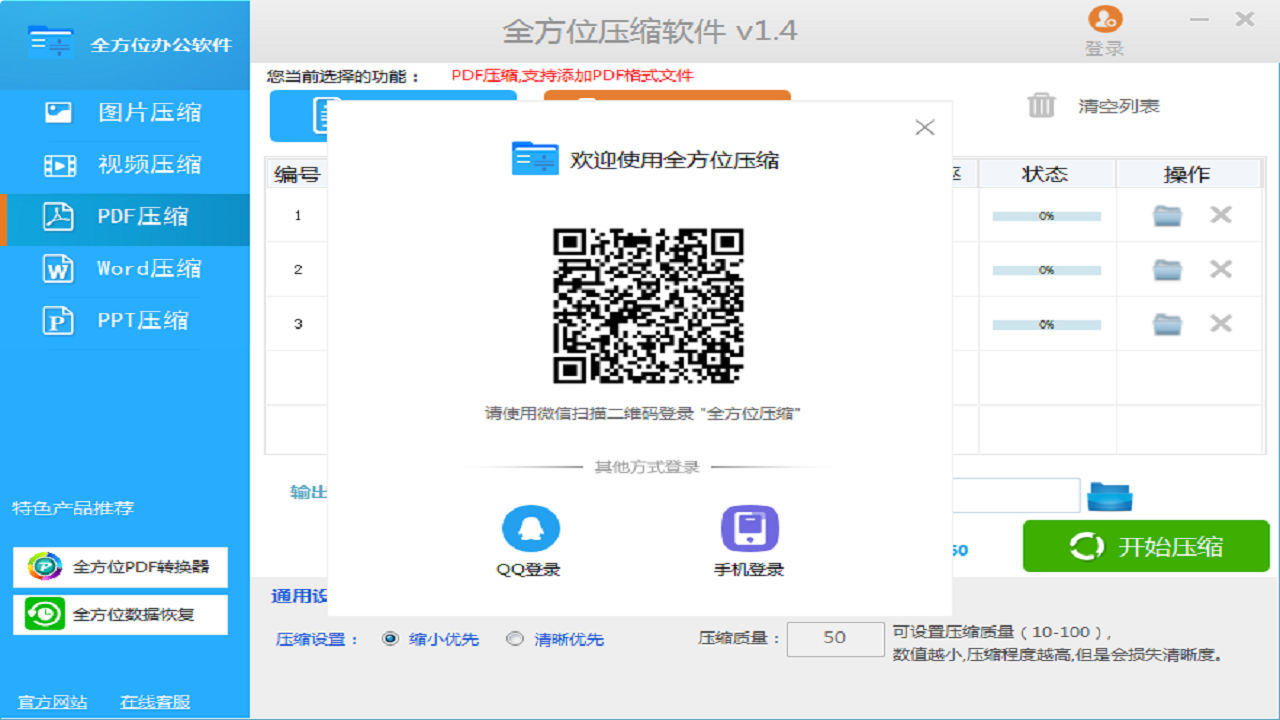The width and height of the screenshot is (1280, 720).
Task: Choose 手机登录 login method
Action: click(749, 527)
